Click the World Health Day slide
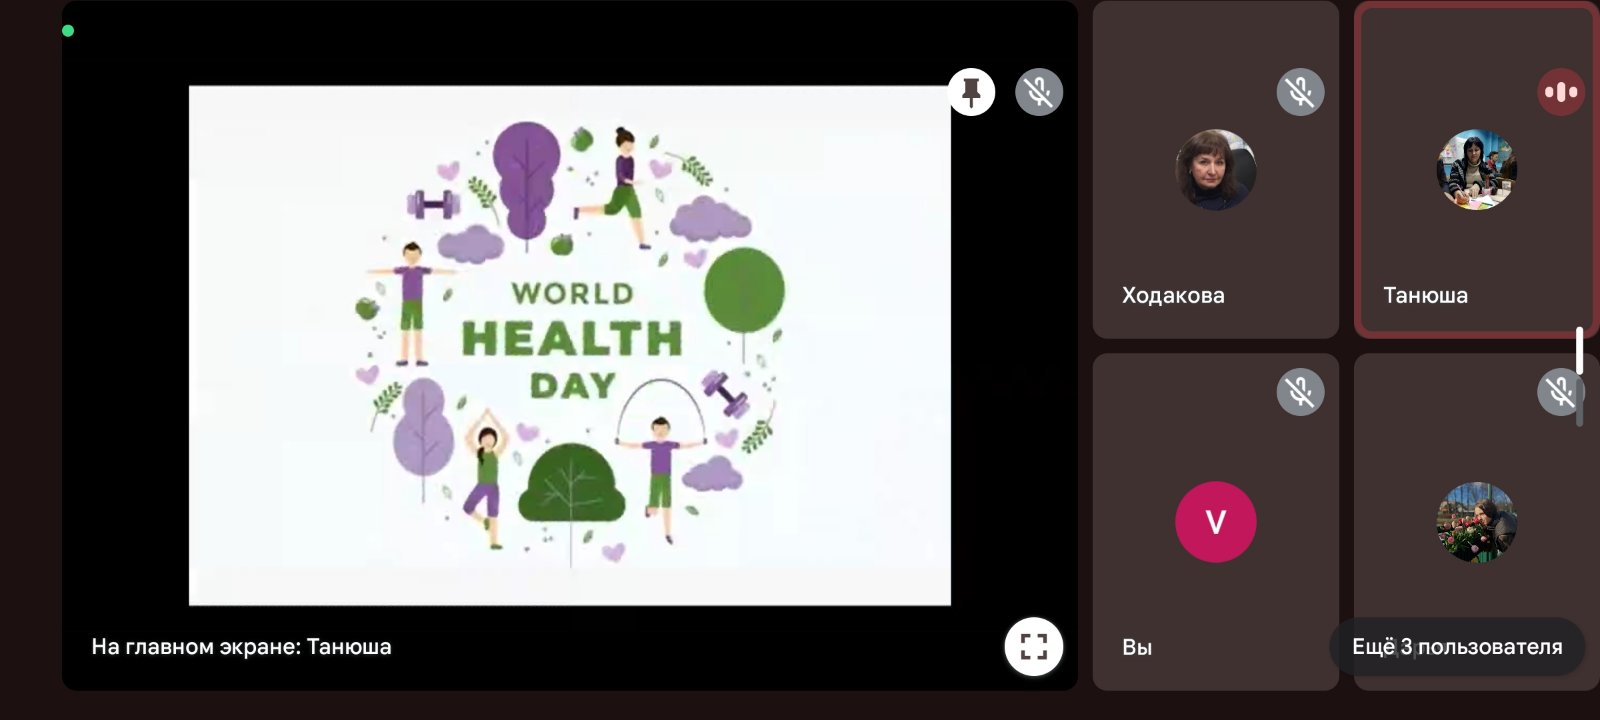Image resolution: width=1600 pixels, height=720 pixels. [570, 345]
